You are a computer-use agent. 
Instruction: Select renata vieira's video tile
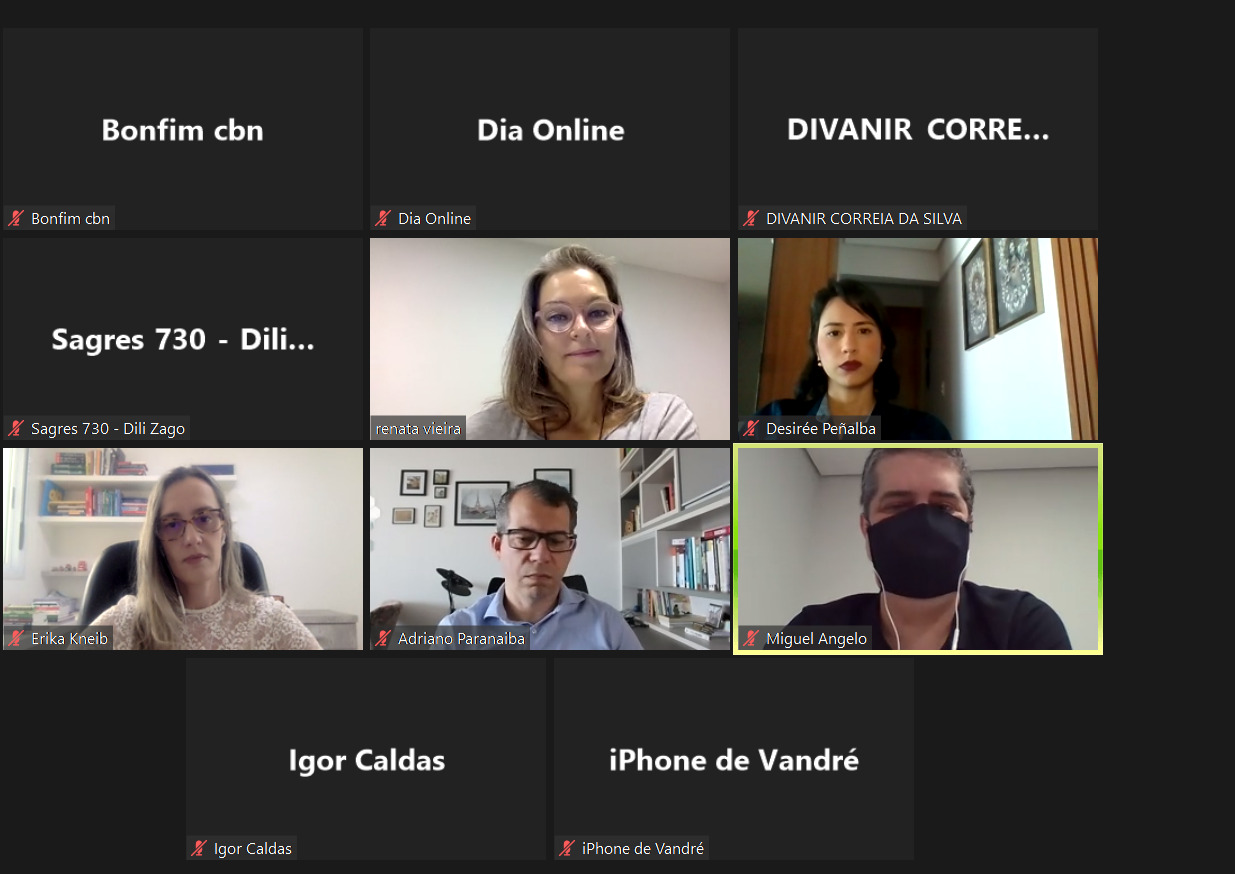click(x=550, y=339)
